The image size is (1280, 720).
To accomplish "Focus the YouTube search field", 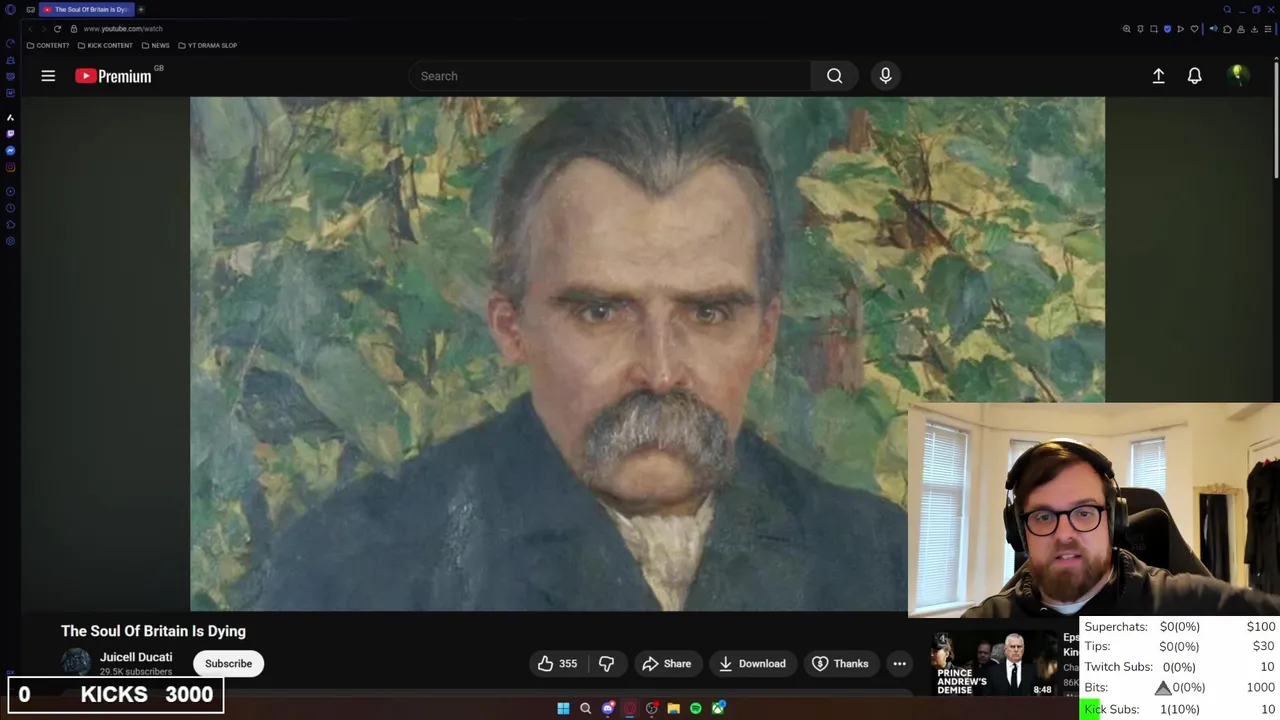I will pos(610,76).
